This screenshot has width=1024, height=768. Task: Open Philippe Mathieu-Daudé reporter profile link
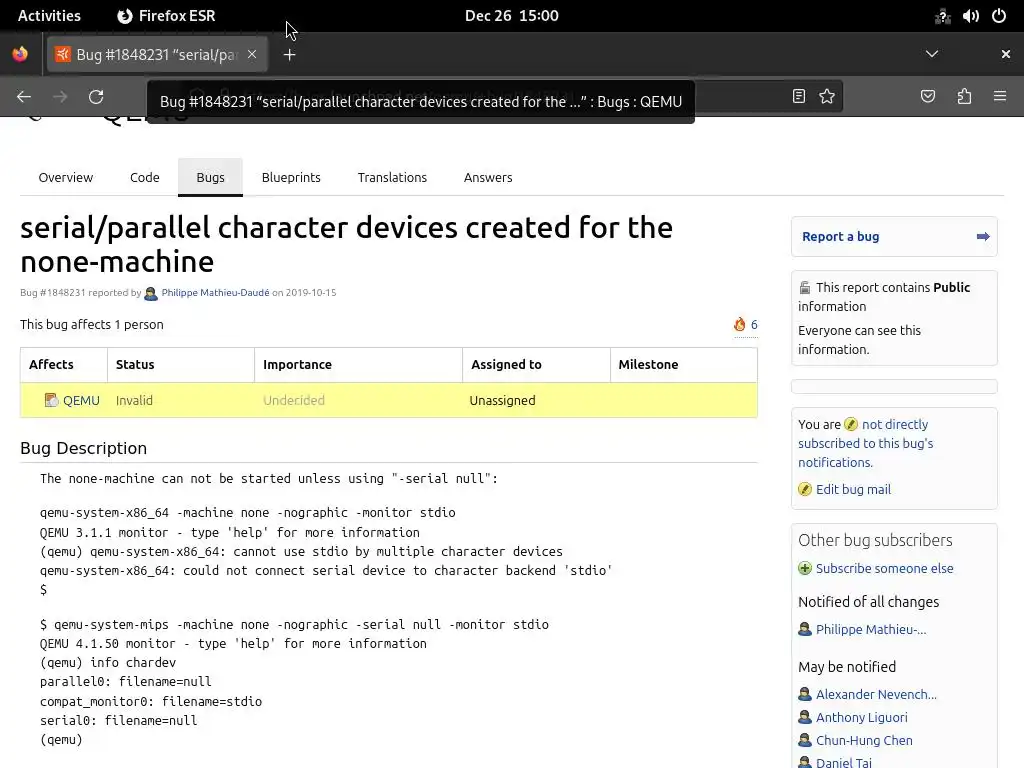215,293
